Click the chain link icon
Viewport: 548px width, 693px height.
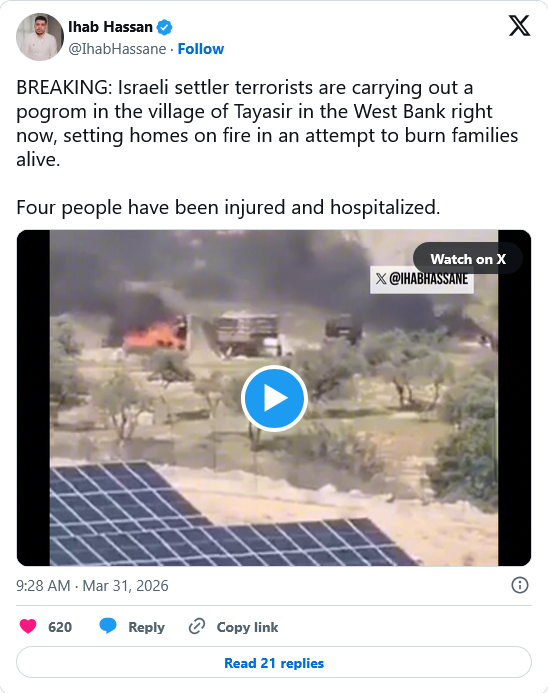[x=197, y=627]
